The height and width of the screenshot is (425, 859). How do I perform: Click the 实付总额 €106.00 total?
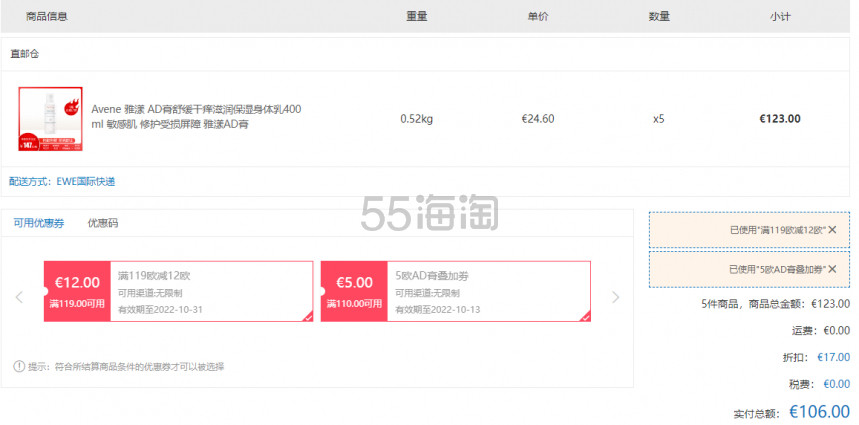[x=792, y=411]
